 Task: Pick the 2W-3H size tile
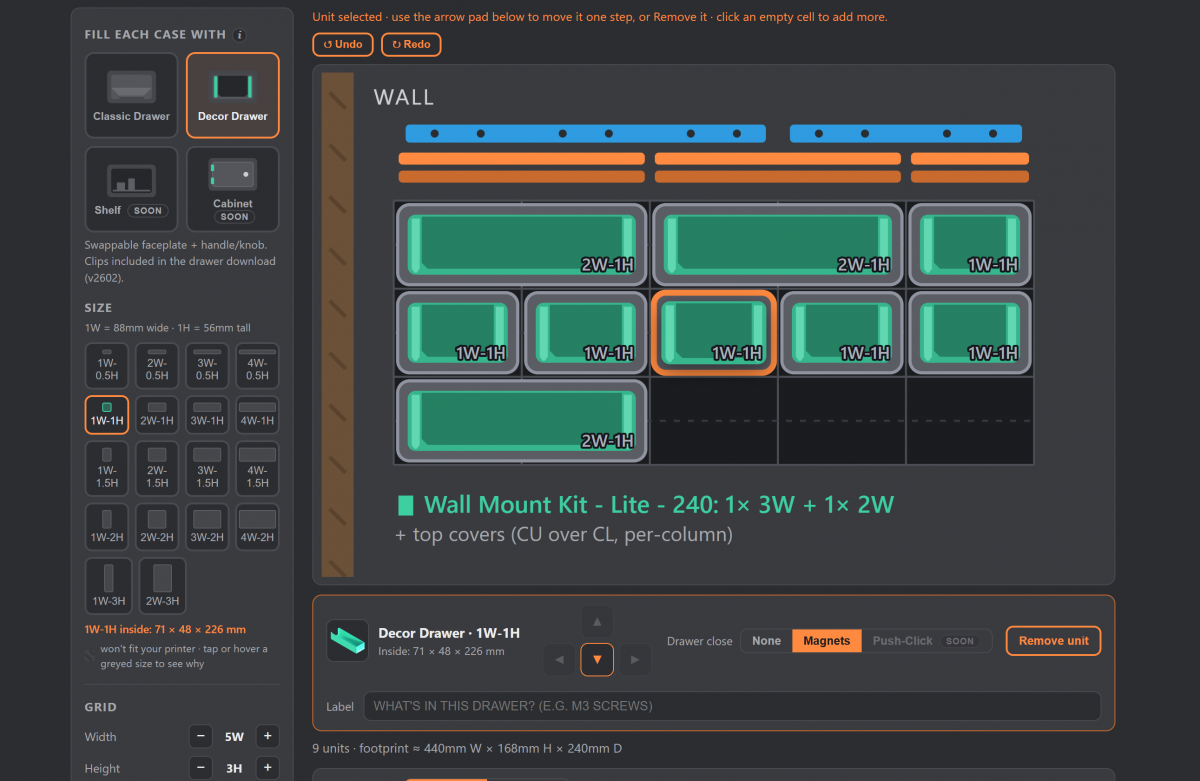pyautogui.click(x=162, y=586)
